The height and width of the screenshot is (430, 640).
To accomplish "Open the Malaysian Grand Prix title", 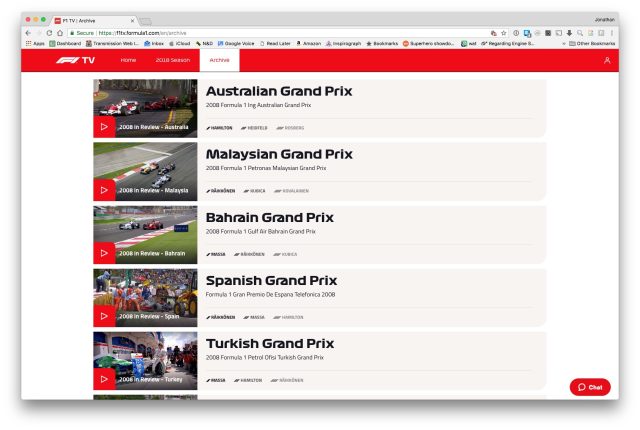I will coord(279,155).
